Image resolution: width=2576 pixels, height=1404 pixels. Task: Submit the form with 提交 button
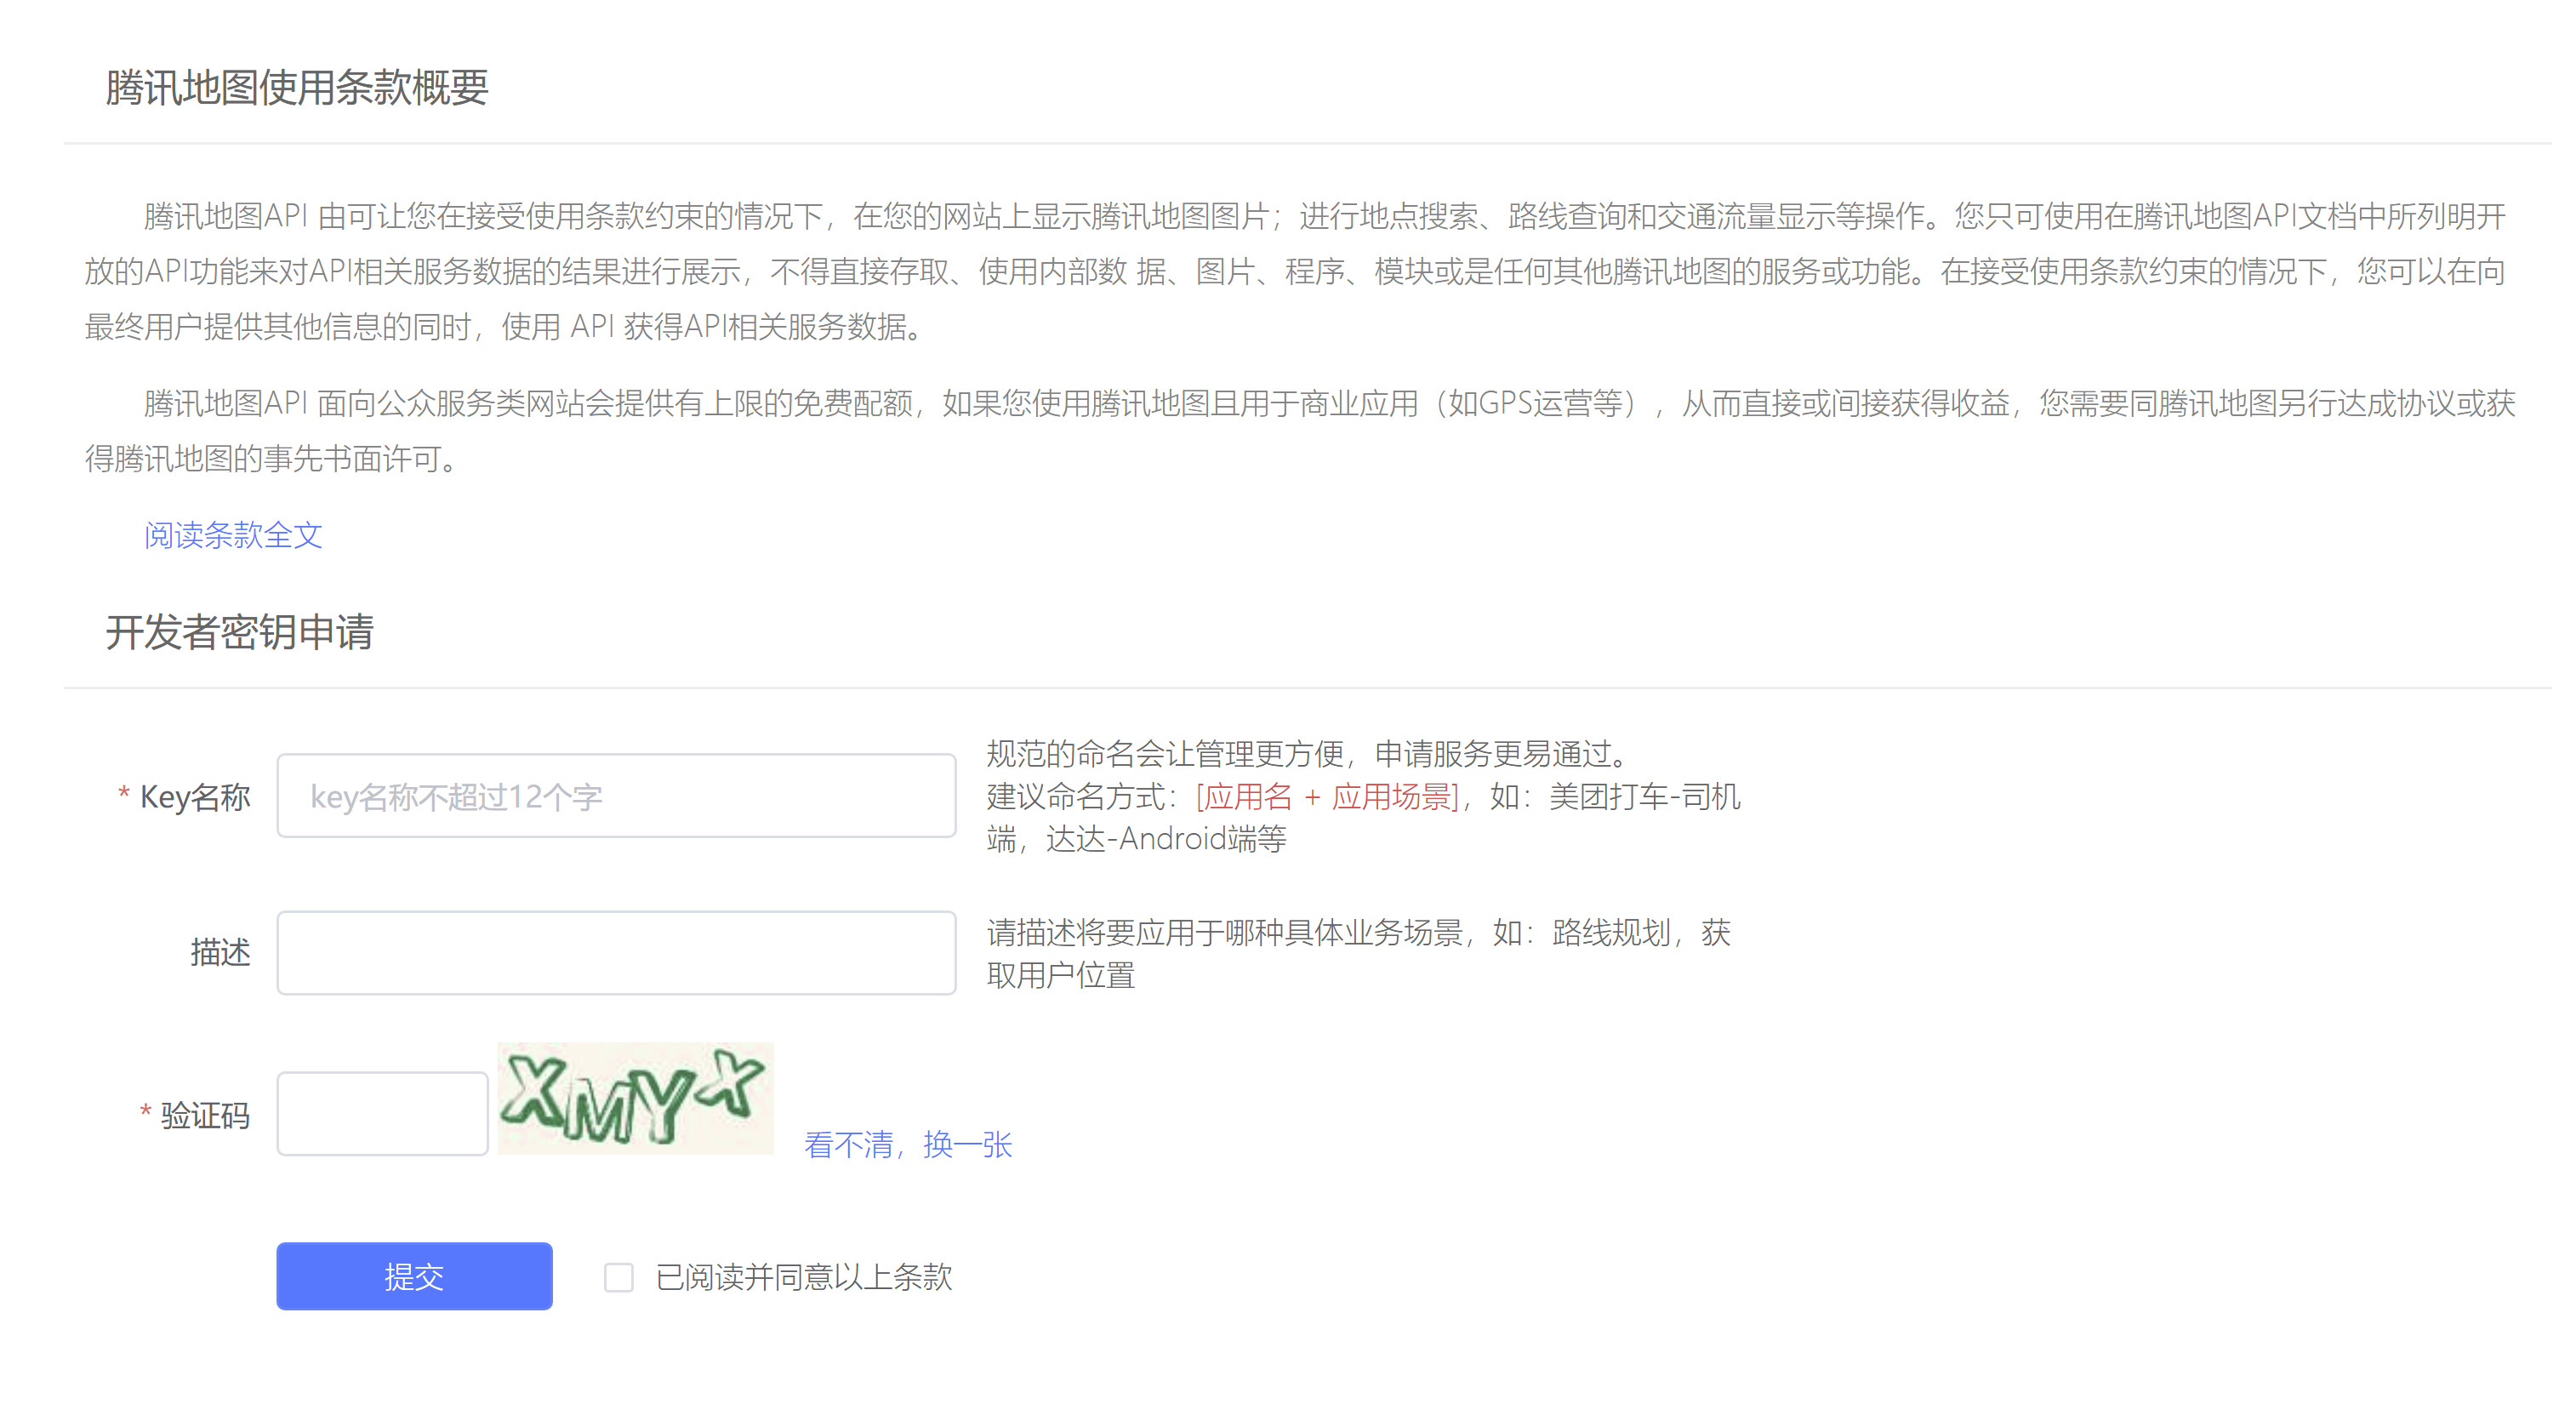[414, 1276]
